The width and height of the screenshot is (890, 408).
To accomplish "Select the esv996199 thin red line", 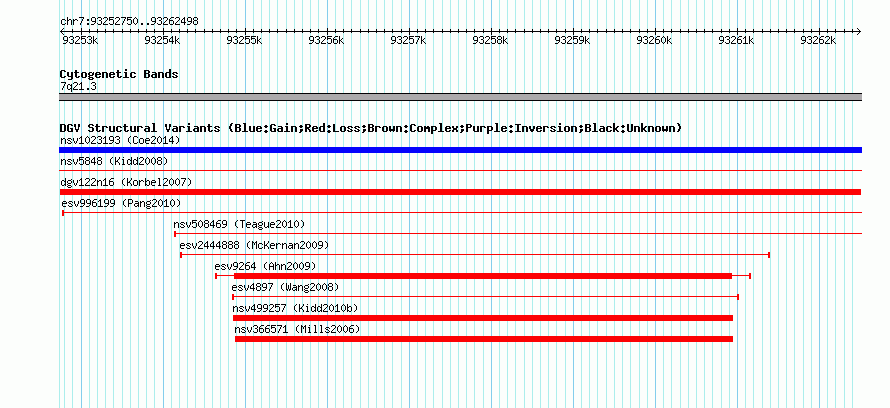I will point(462,213).
